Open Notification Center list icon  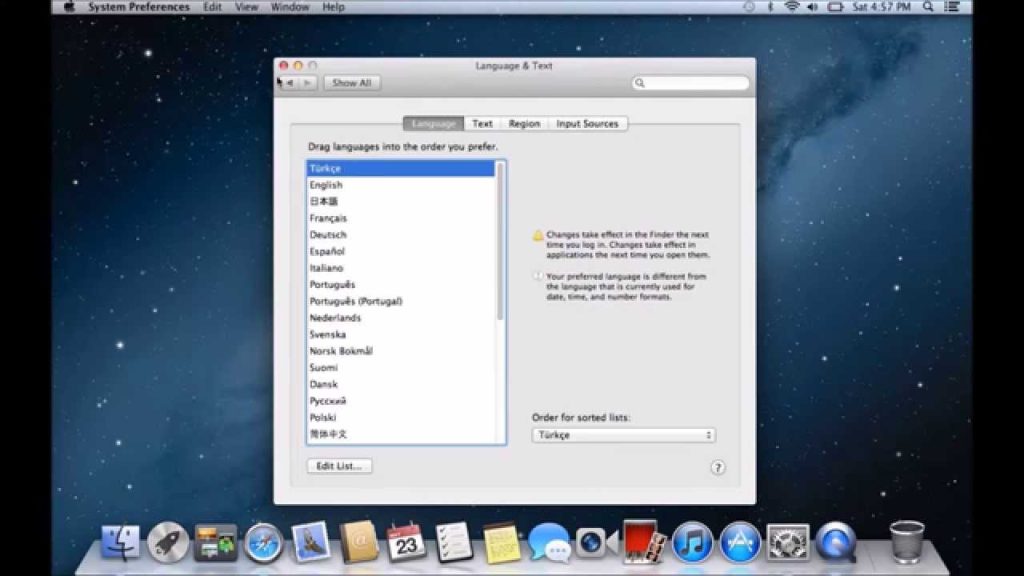click(x=953, y=7)
